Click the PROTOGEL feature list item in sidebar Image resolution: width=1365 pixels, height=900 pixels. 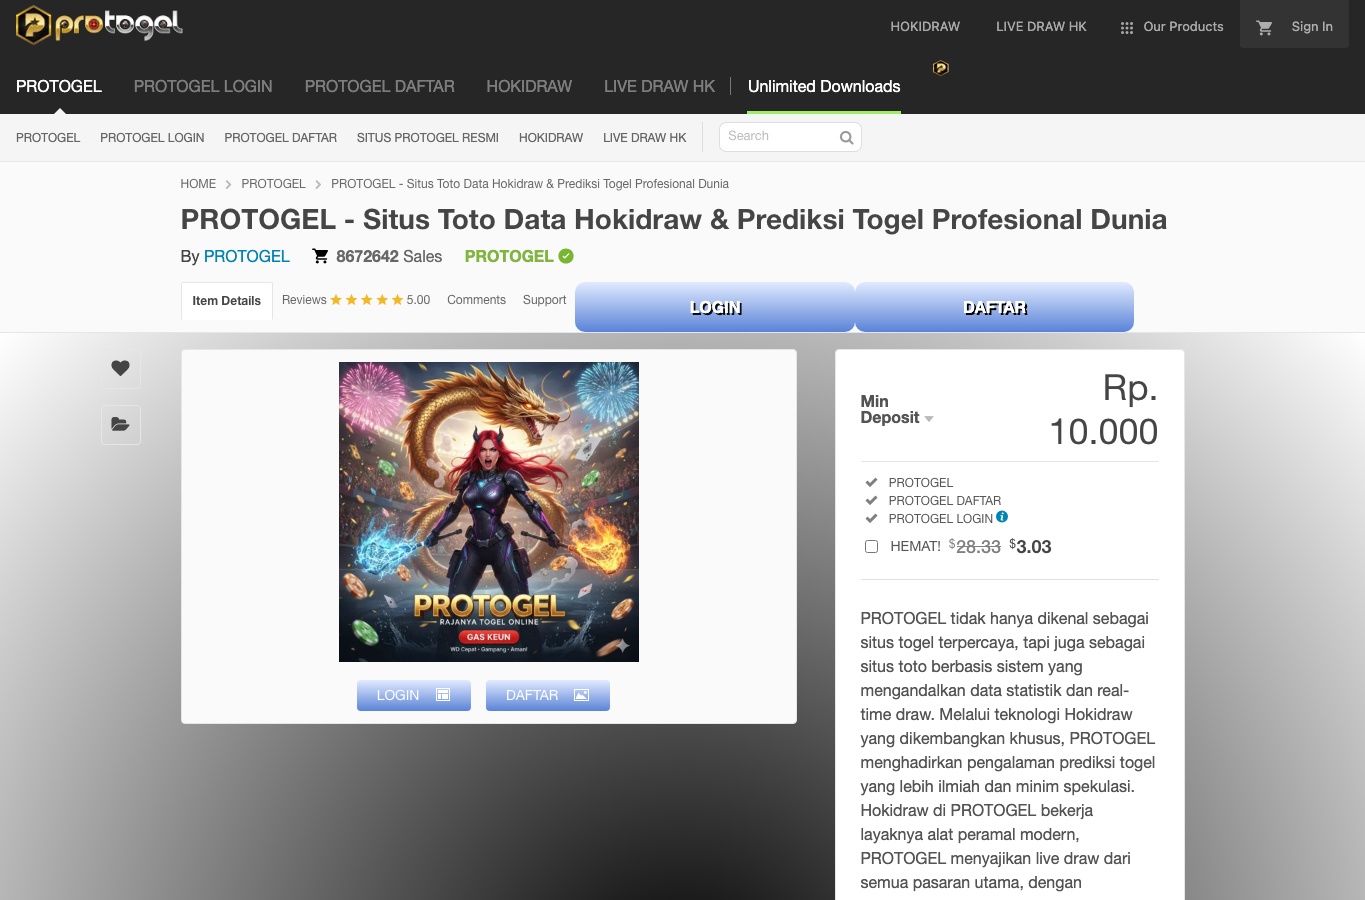[x=921, y=483]
